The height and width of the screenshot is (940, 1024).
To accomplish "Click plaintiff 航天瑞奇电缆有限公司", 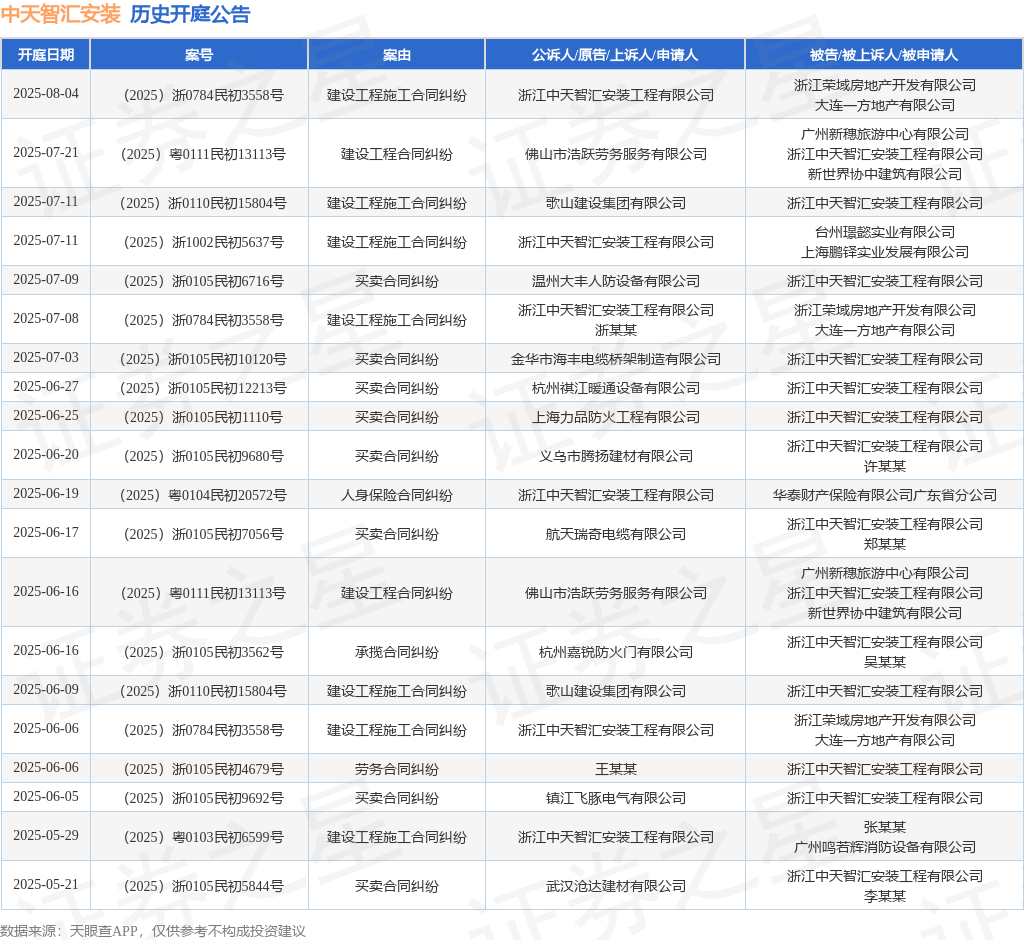I will pos(615,534).
